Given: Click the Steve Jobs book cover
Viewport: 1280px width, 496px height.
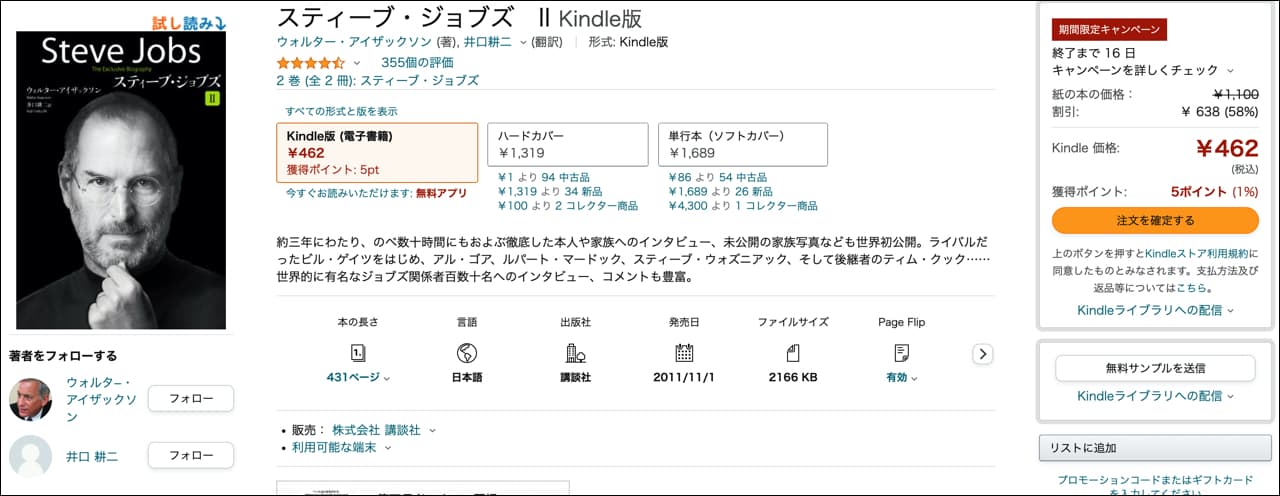Looking at the screenshot, I should point(121,180).
